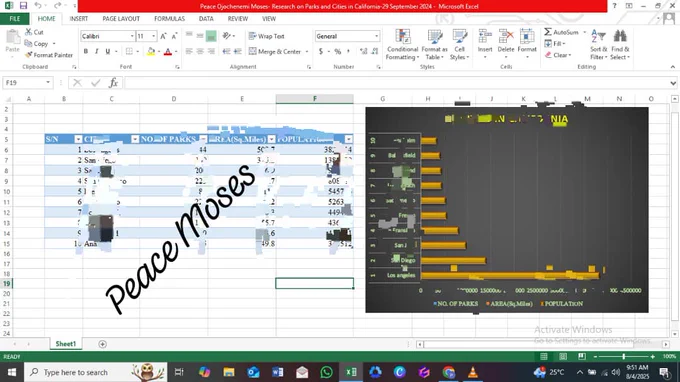Image resolution: width=680 pixels, height=382 pixels.
Task: Switch to the PAGE LAYOUT tab
Action: pos(121,19)
